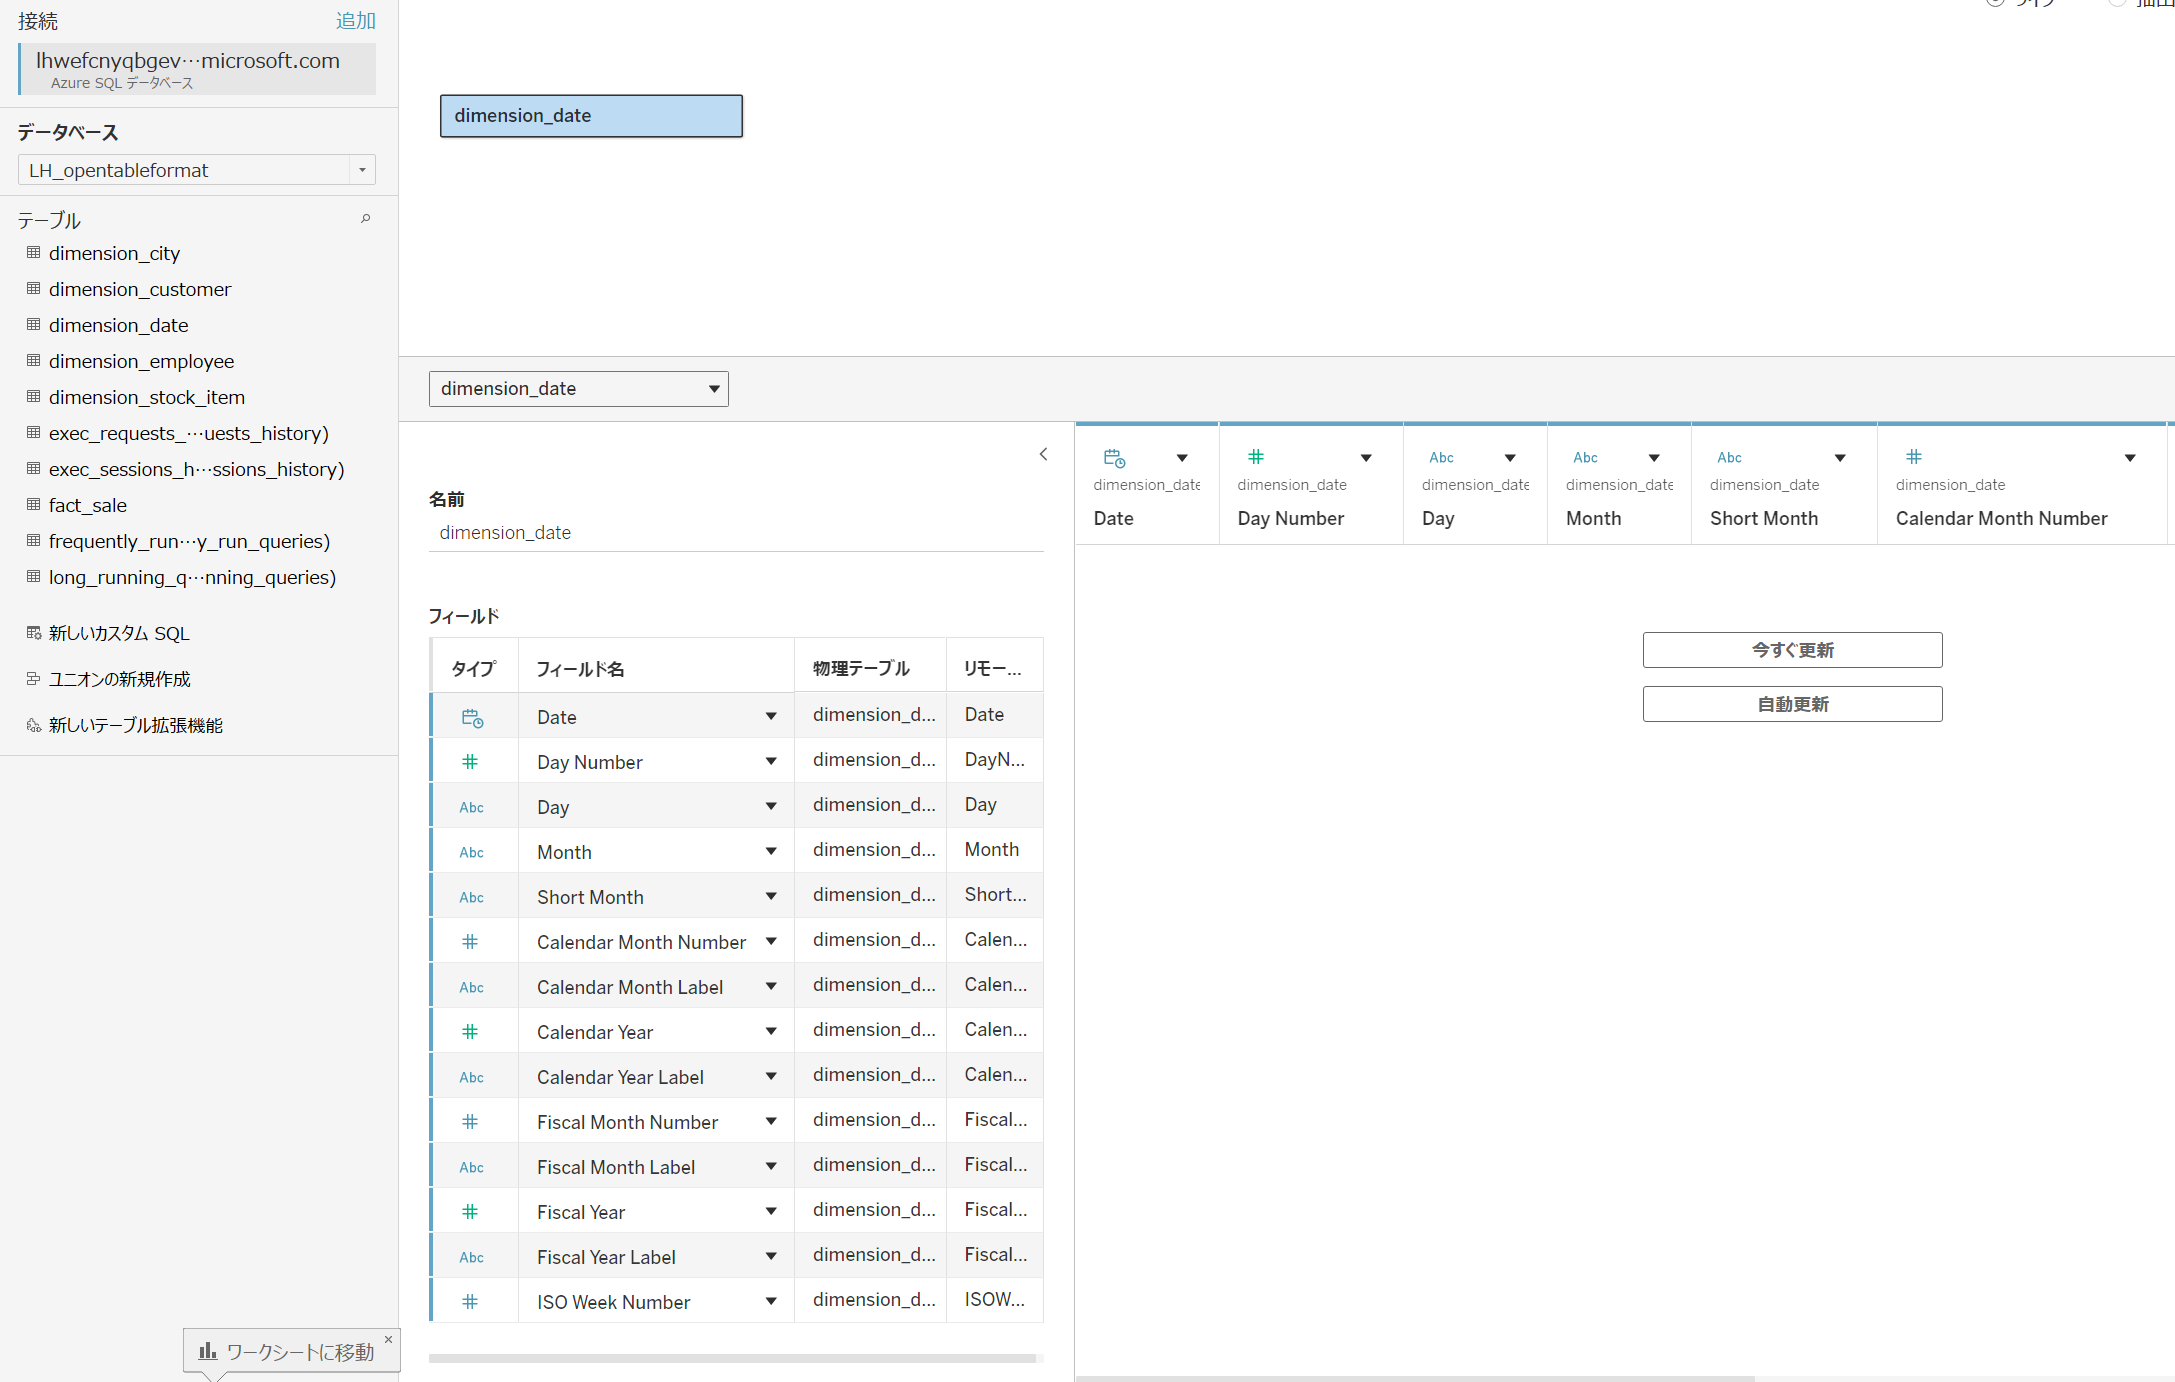Click Abc type icon in Month column header
The height and width of the screenshot is (1382, 2175).
pos(1585,458)
